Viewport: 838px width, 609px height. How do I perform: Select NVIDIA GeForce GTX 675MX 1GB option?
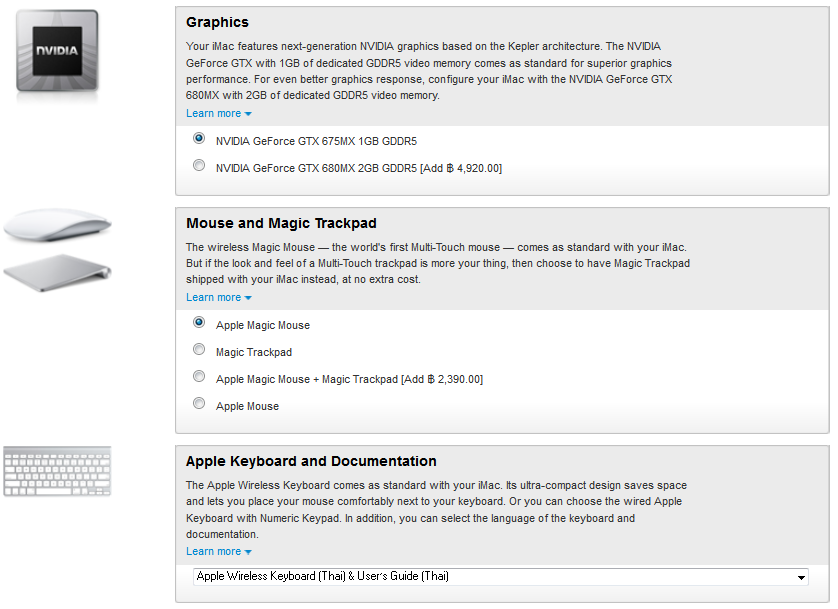199,138
